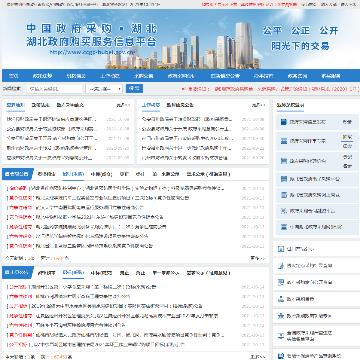Open the second item in the blue navigation bar
Screen dimensions: 360x360
pos(42,76)
